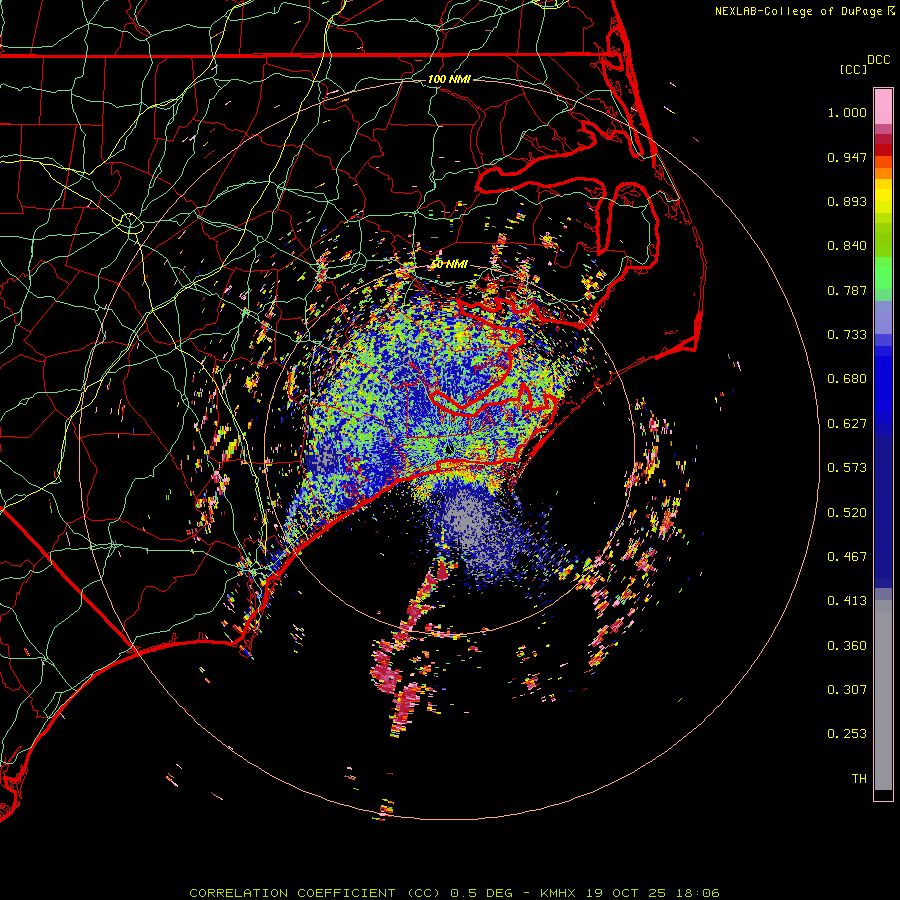Click the 100 NMI range ring label

point(449,79)
